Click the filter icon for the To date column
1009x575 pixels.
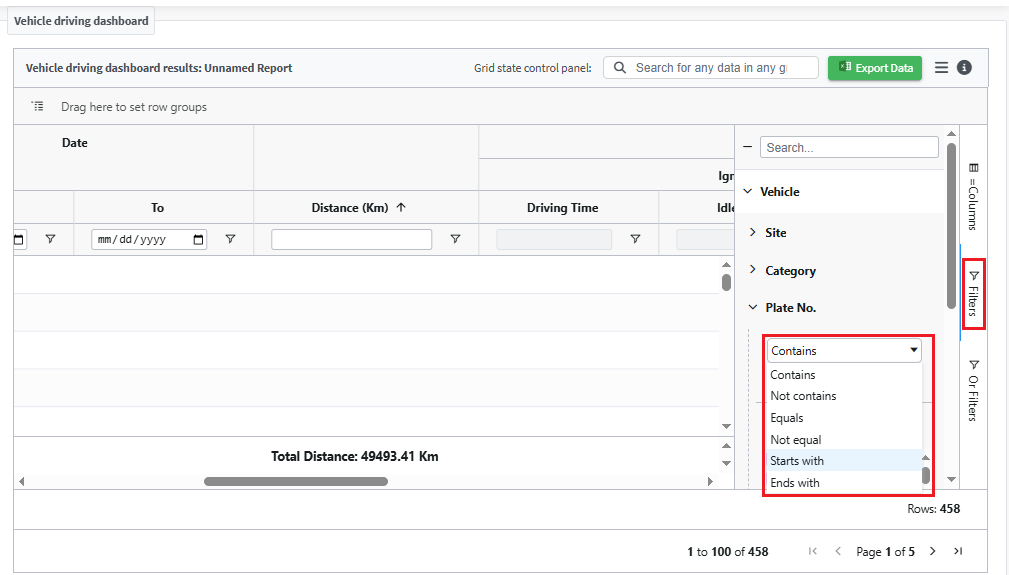tap(230, 240)
